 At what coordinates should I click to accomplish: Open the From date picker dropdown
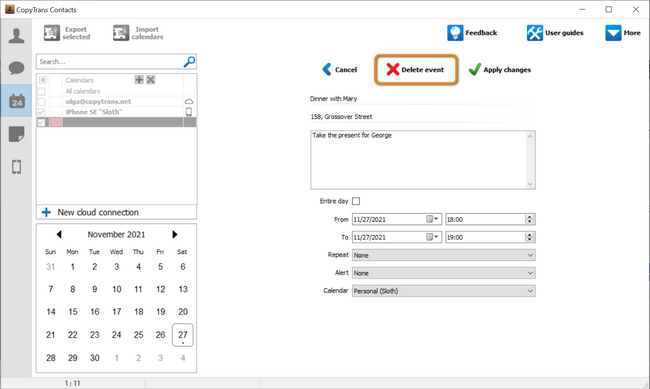click(433, 219)
